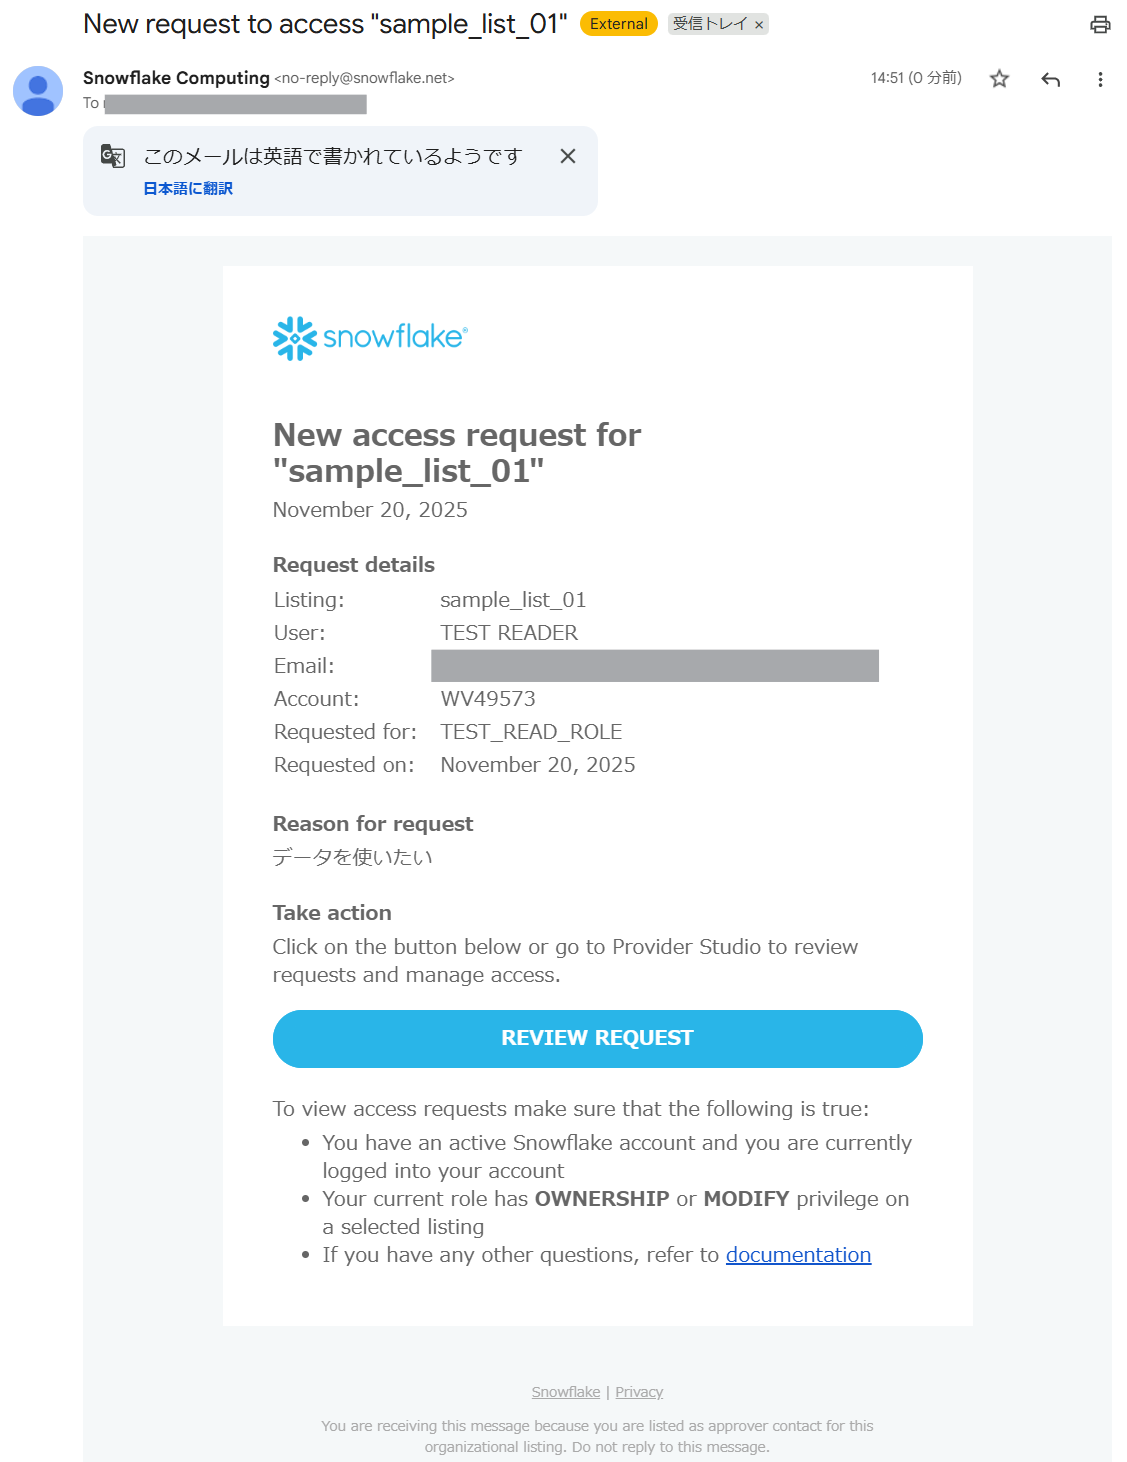Click the Snowflake logo in email body
The width and height of the screenshot is (1127, 1462).
pyautogui.click(x=370, y=338)
